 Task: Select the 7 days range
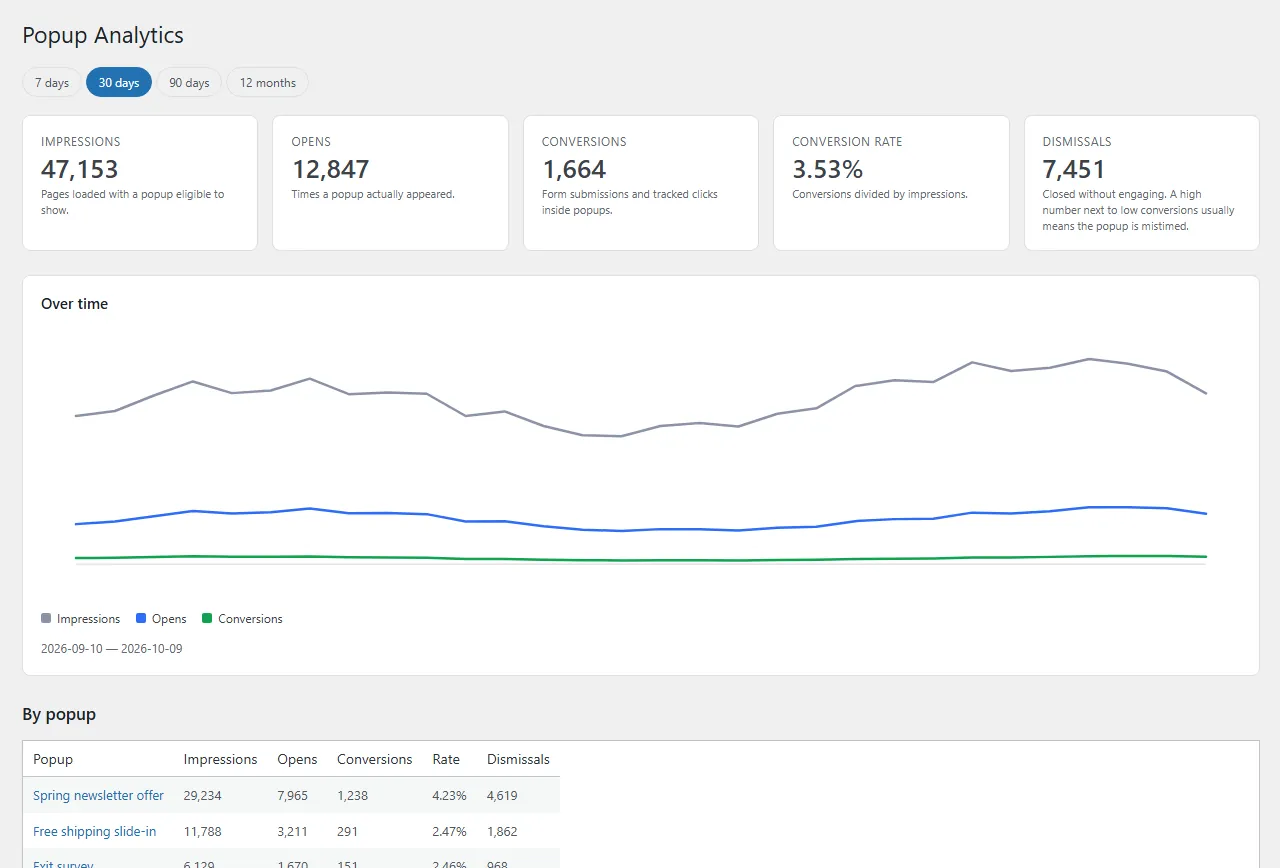[52, 83]
